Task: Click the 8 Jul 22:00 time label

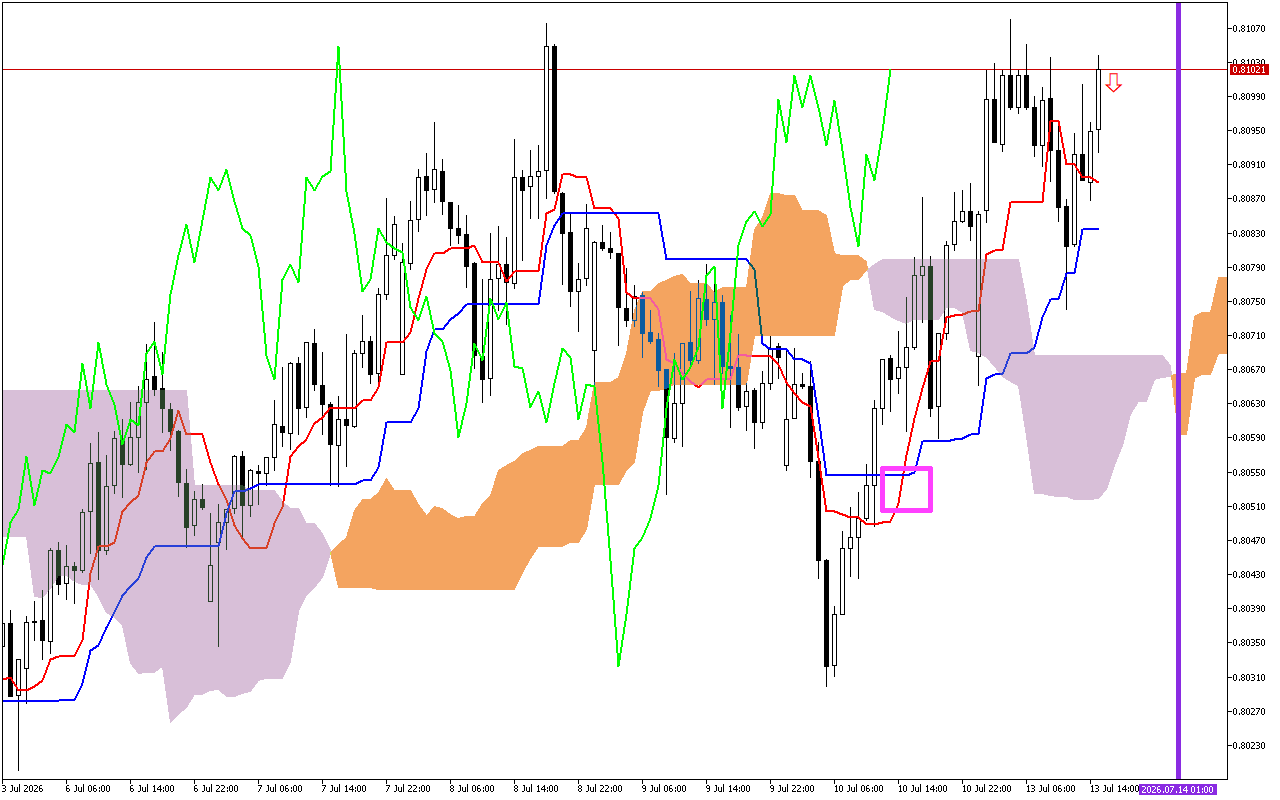Action: coord(600,789)
